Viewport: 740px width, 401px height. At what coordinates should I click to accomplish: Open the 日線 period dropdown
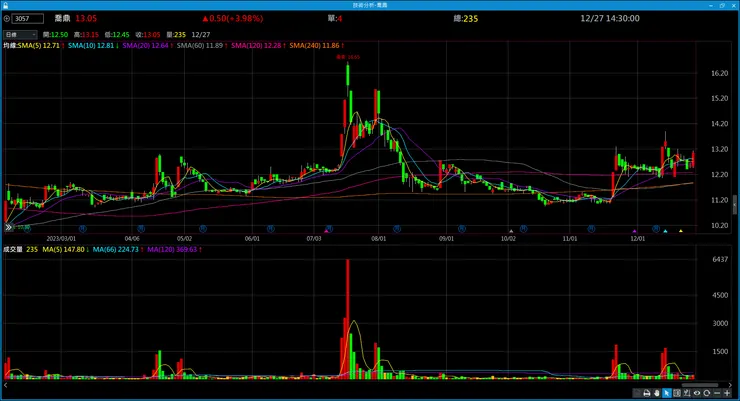tap(20, 35)
